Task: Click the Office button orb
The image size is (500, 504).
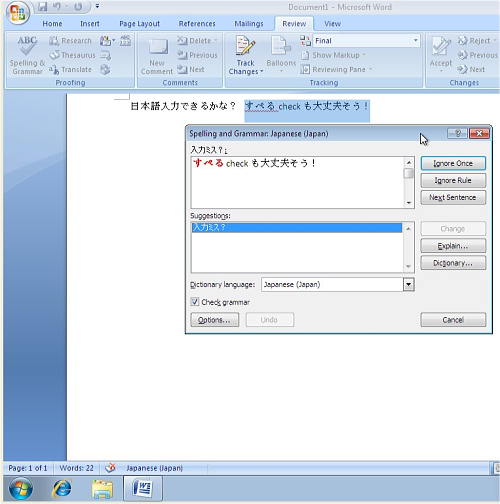Action: 17,13
